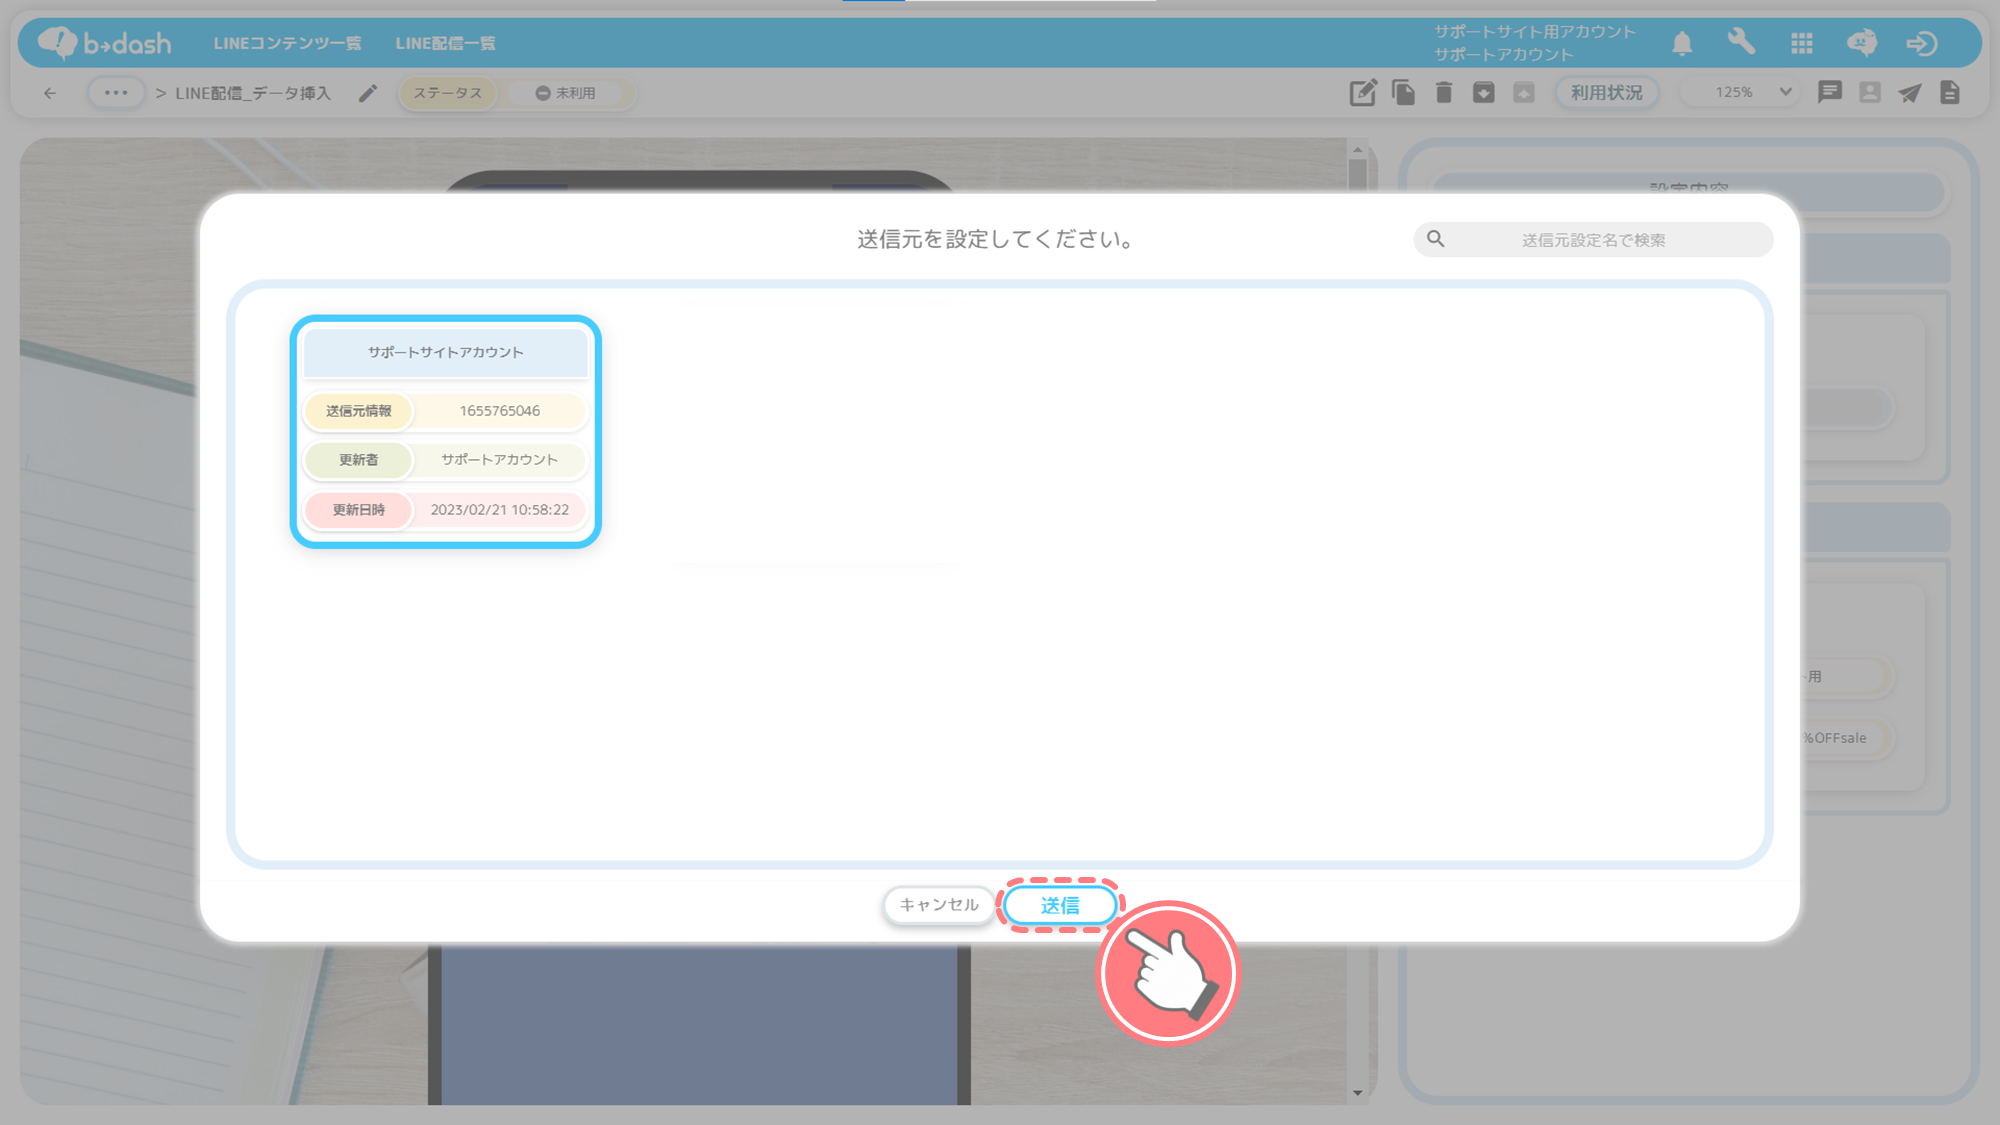Viewport: 2000px width, 1125px height.
Task: Open the wrench settings icon
Action: [x=1741, y=42]
